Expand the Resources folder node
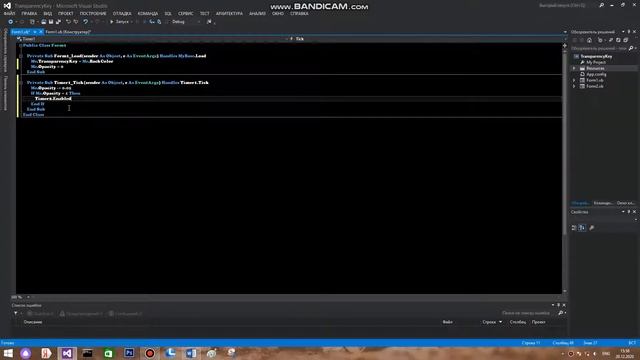Screen dimensions: 640x360 click(x=574, y=68)
